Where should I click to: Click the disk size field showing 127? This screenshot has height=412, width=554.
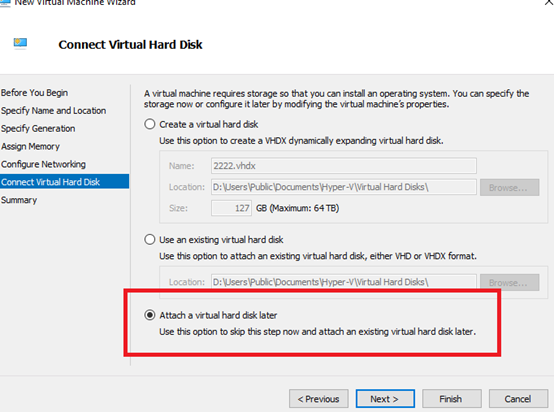tap(231, 208)
